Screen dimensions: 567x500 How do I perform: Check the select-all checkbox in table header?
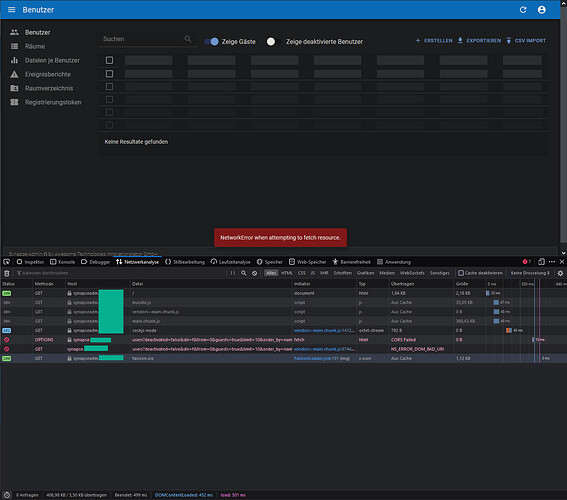(x=109, y=60)
